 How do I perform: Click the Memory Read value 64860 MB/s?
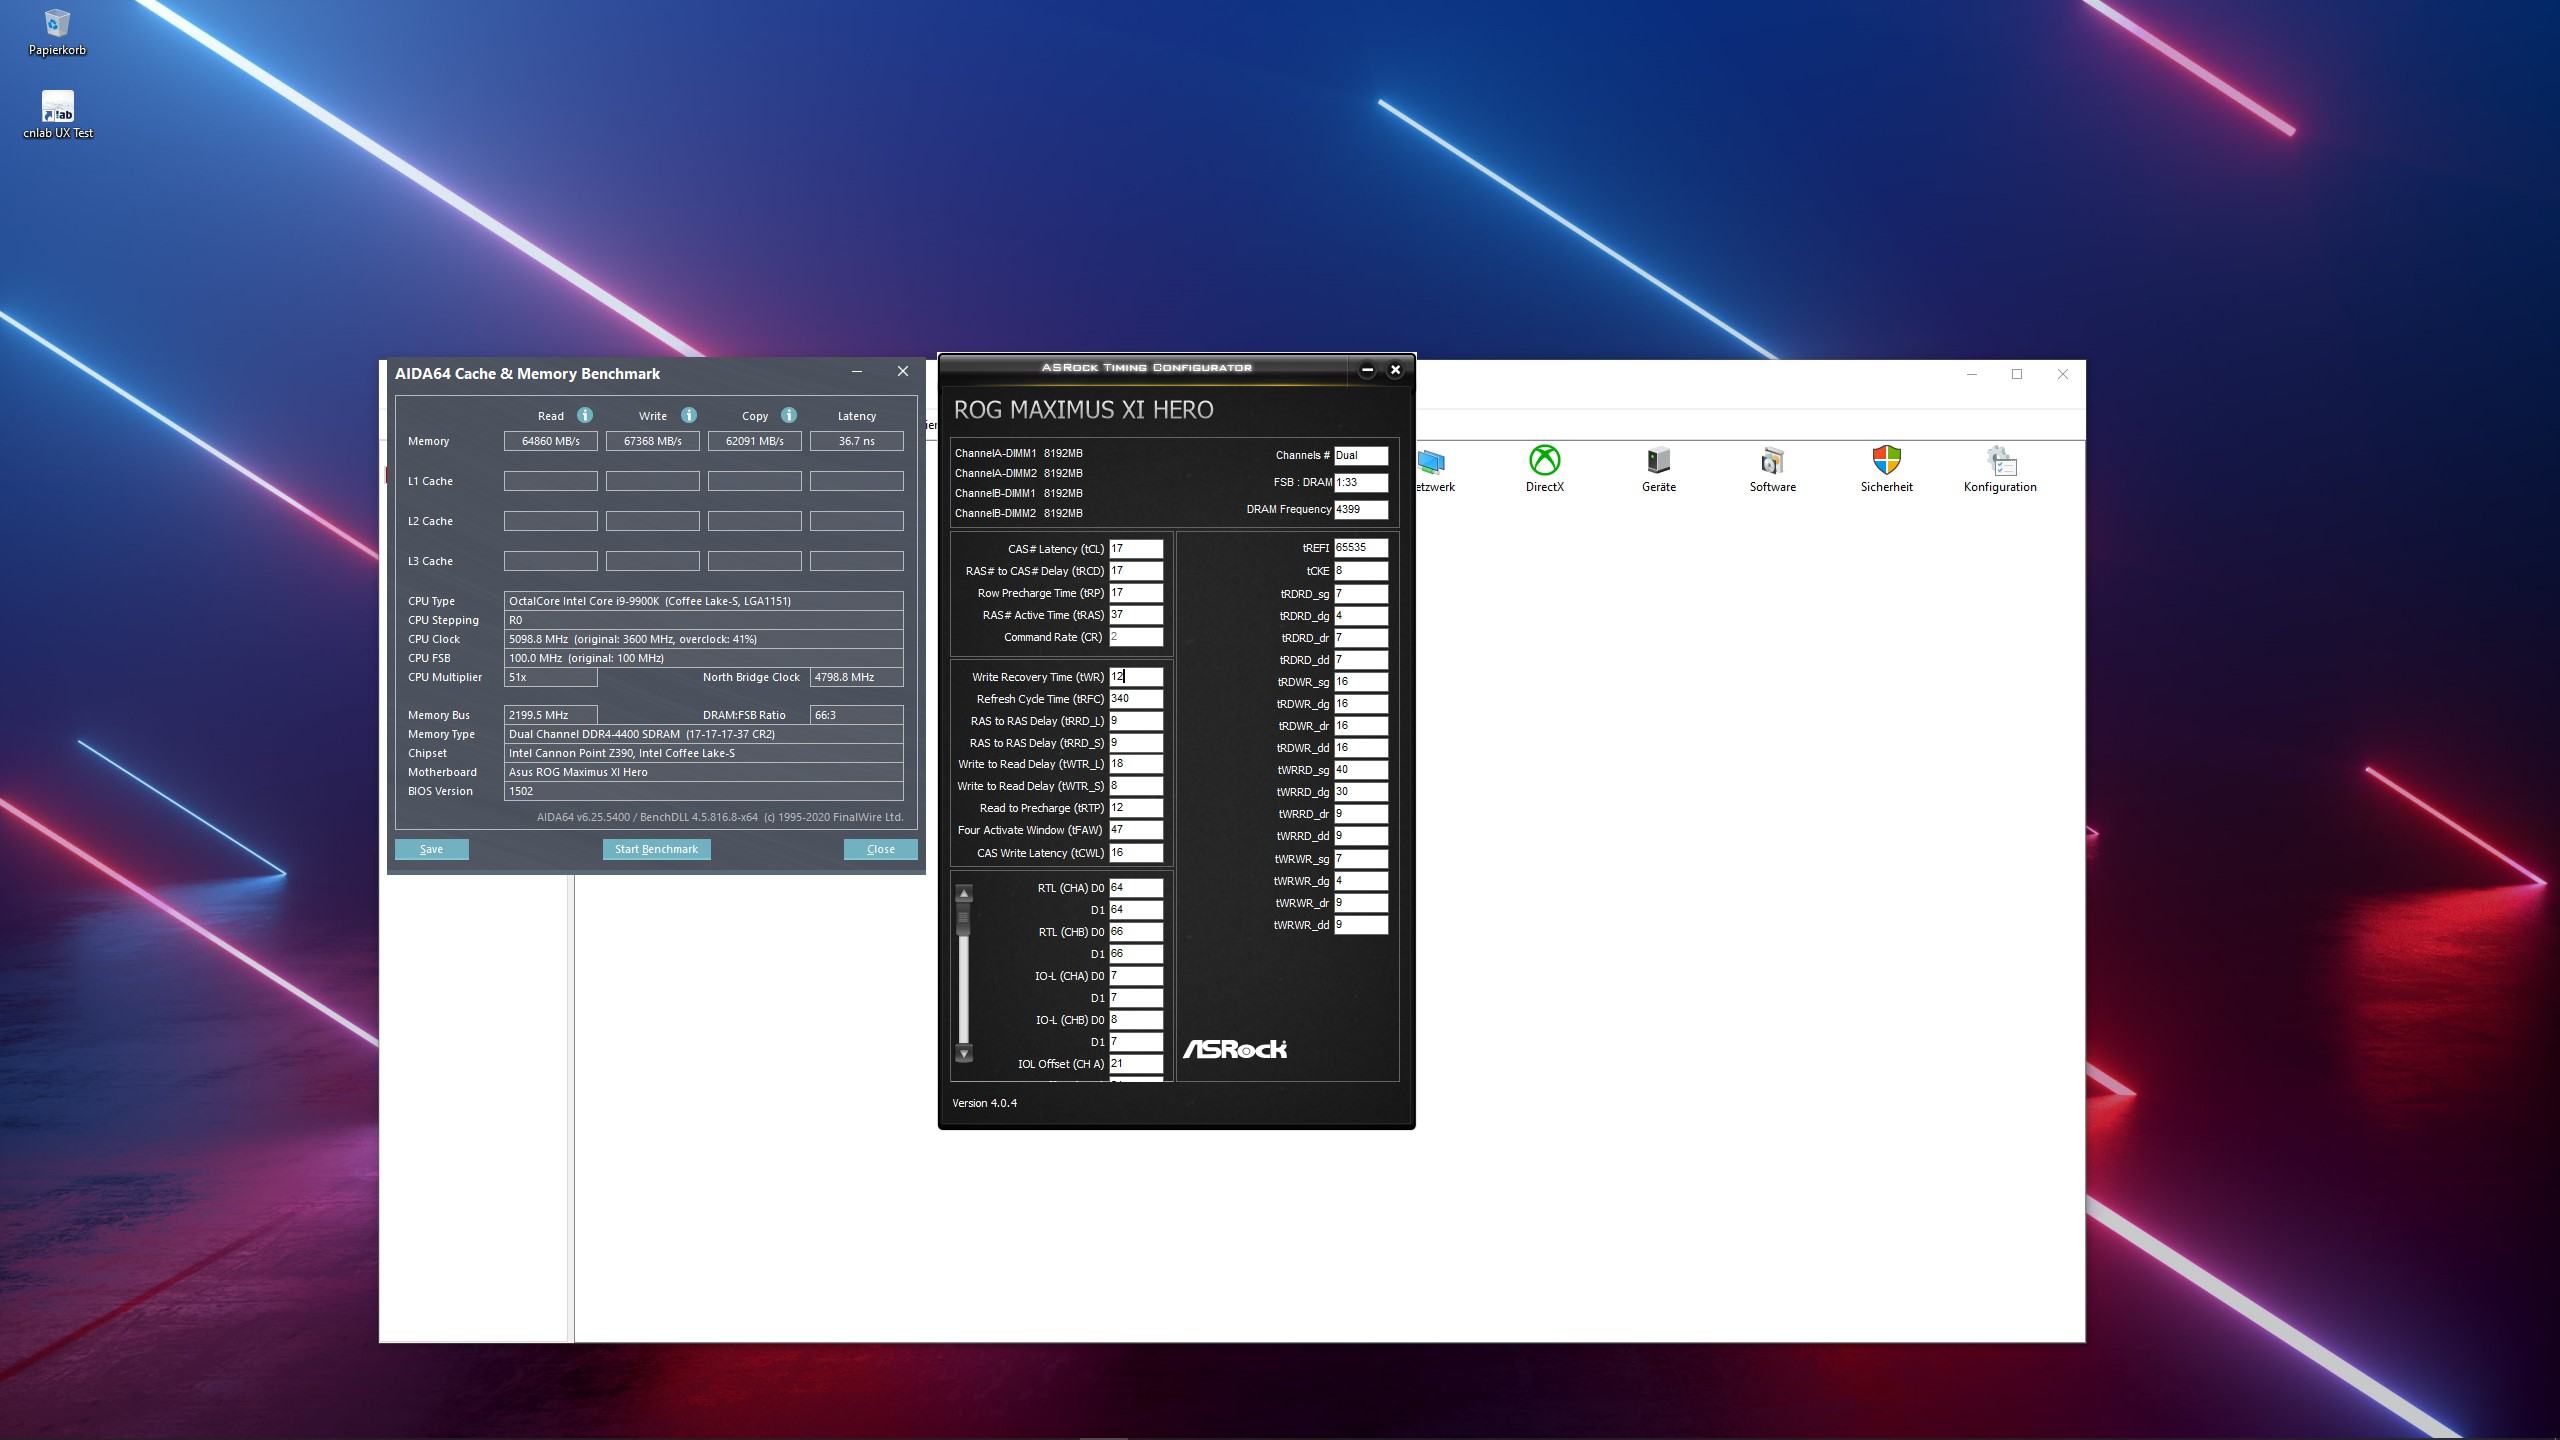click(x=551, y=441)
